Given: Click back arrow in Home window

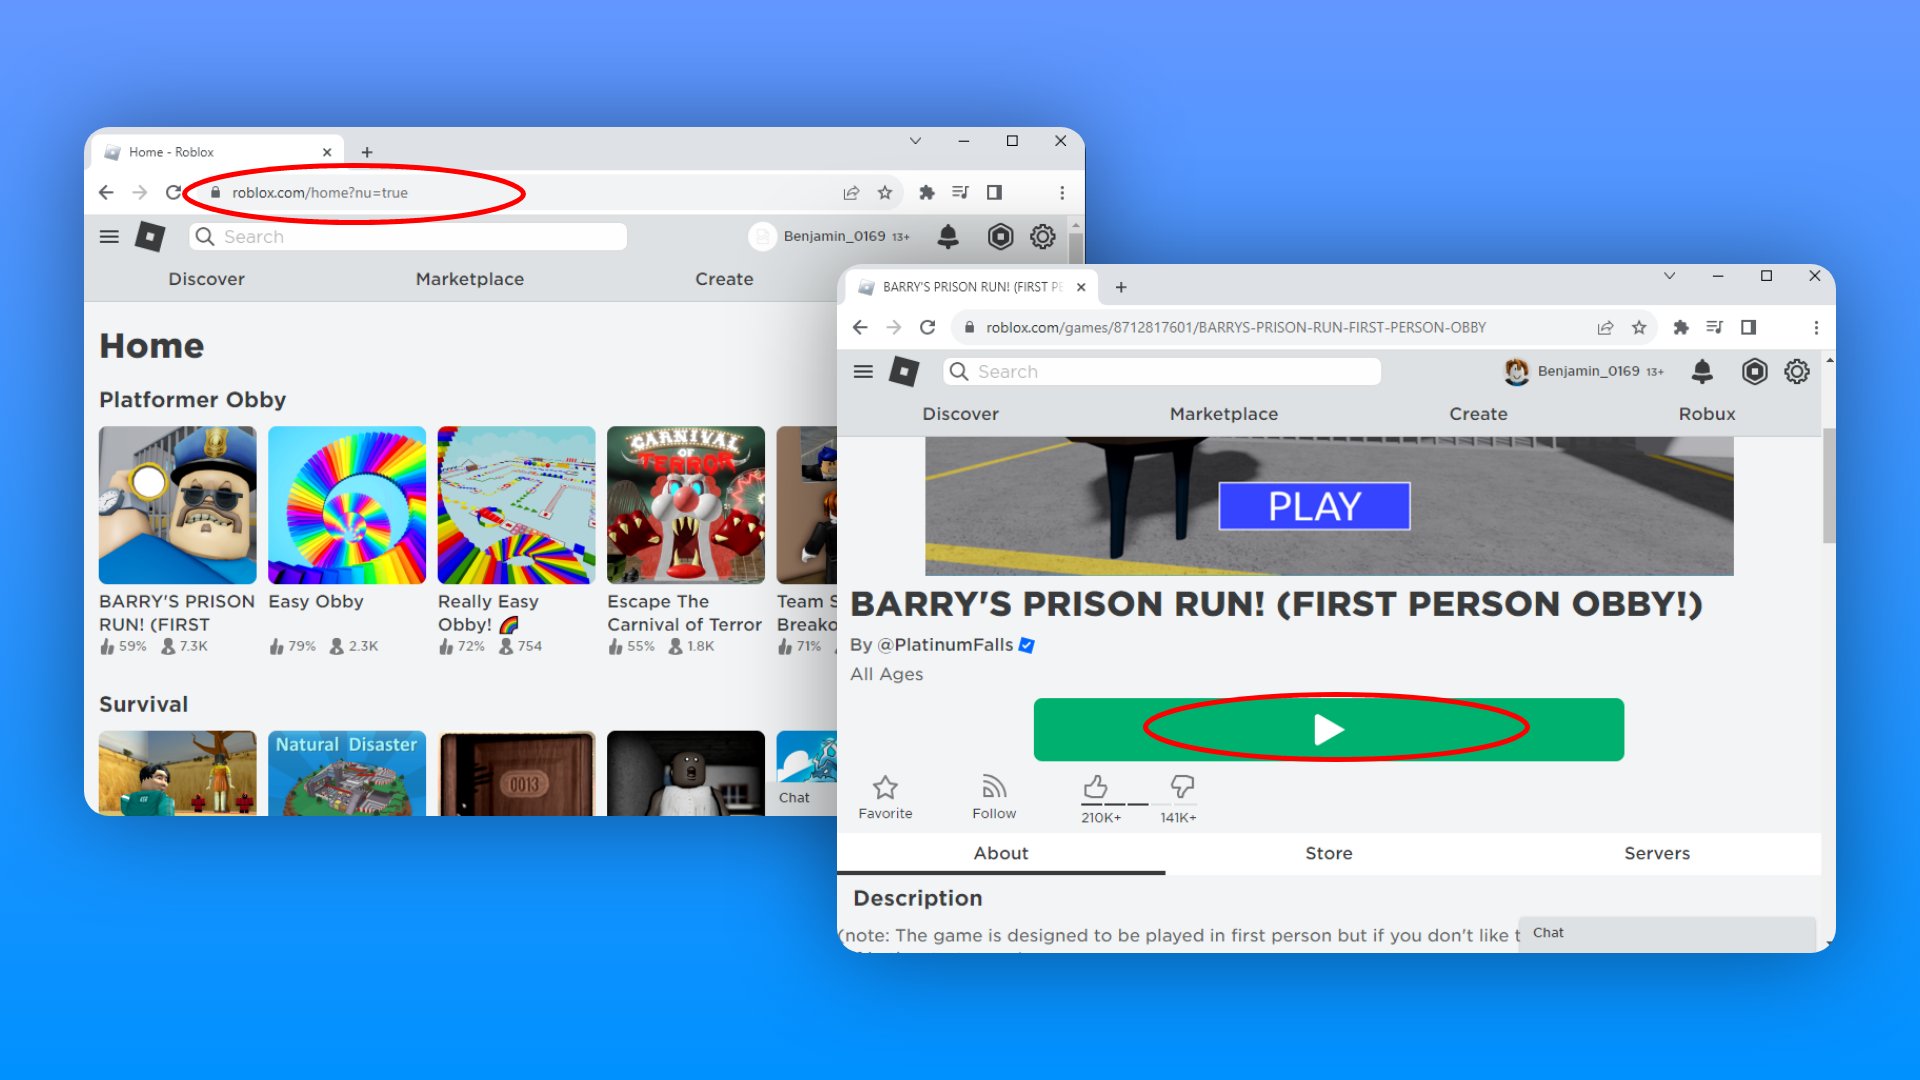Looking at the screenshot, I should (x=106, y=192).
